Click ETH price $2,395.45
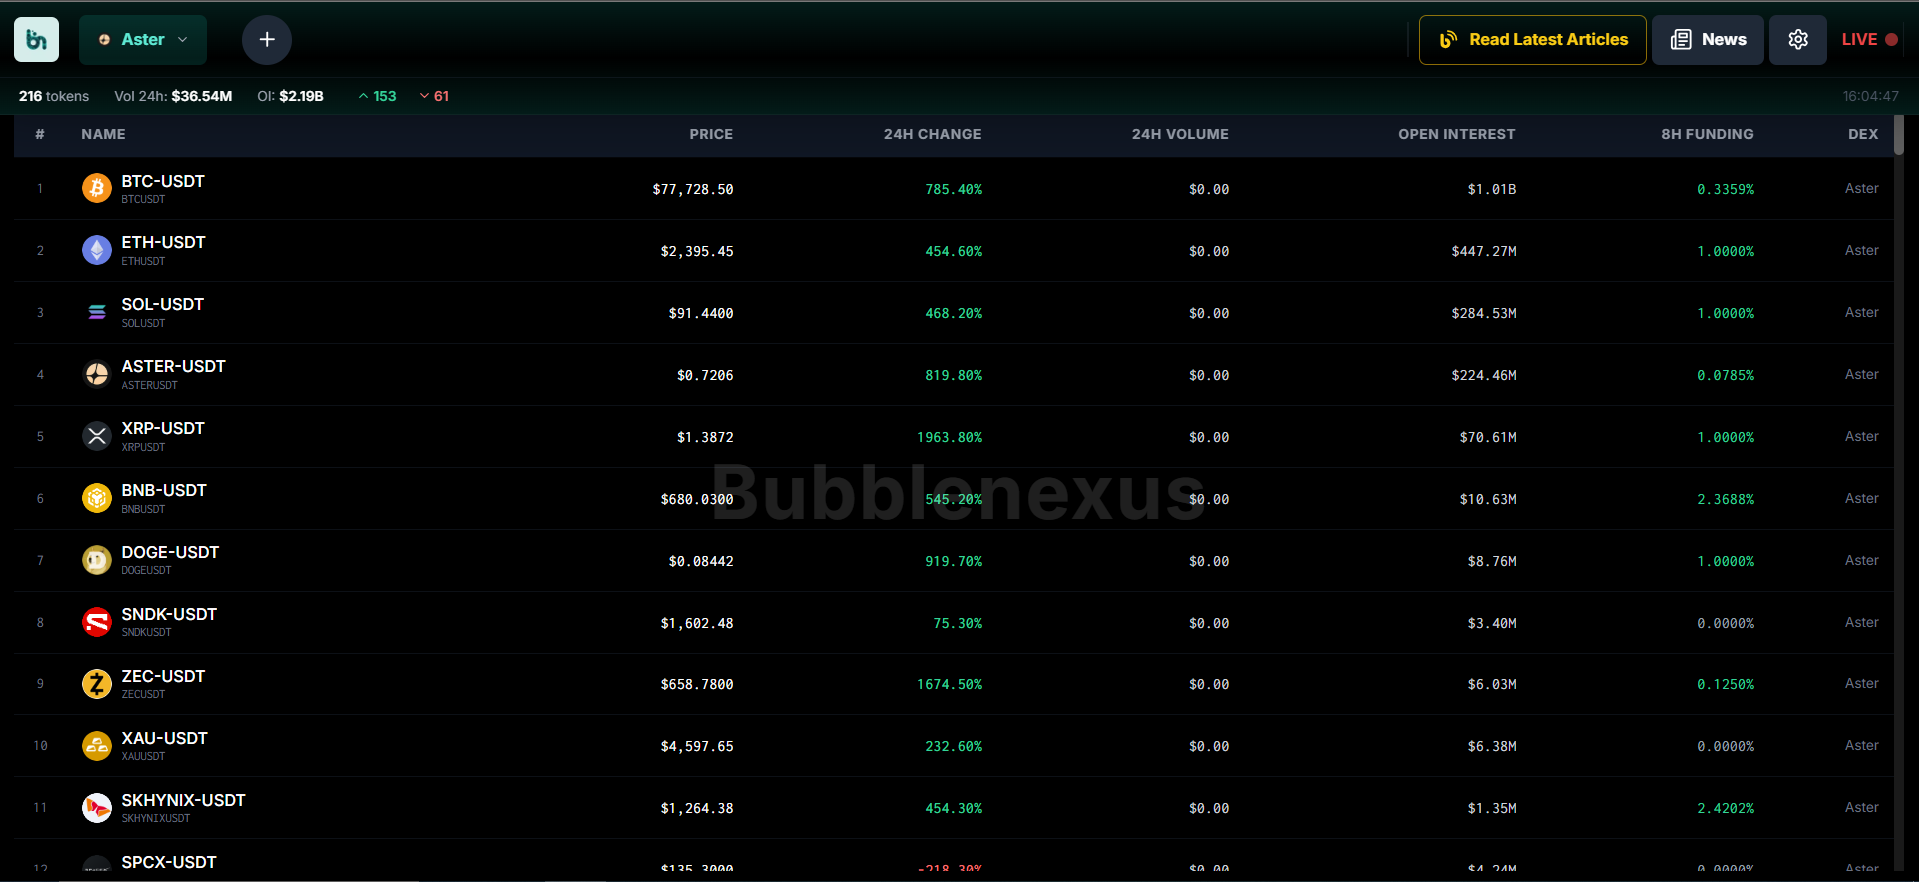This screenshot has width=1919, height=882. tap(697, 251)
